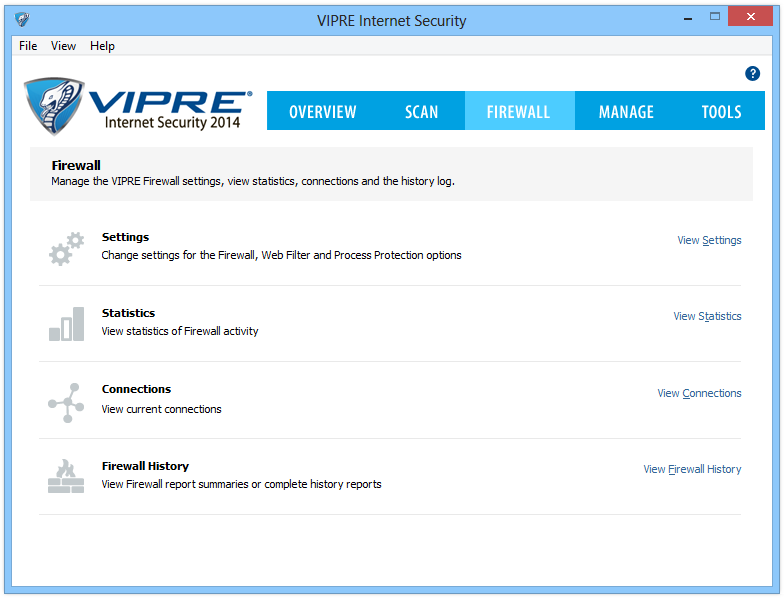Click the VIPRE snake shield logo
Image resolution: width=784 pixels, height=598 pixels.
[54, 106]
